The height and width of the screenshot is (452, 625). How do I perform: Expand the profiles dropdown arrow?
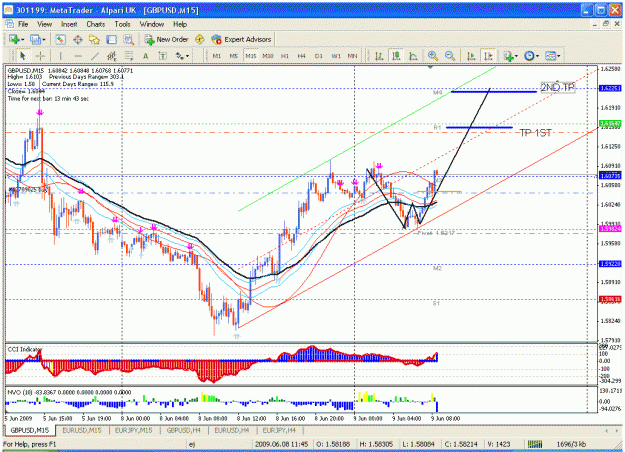click(44, 39)
